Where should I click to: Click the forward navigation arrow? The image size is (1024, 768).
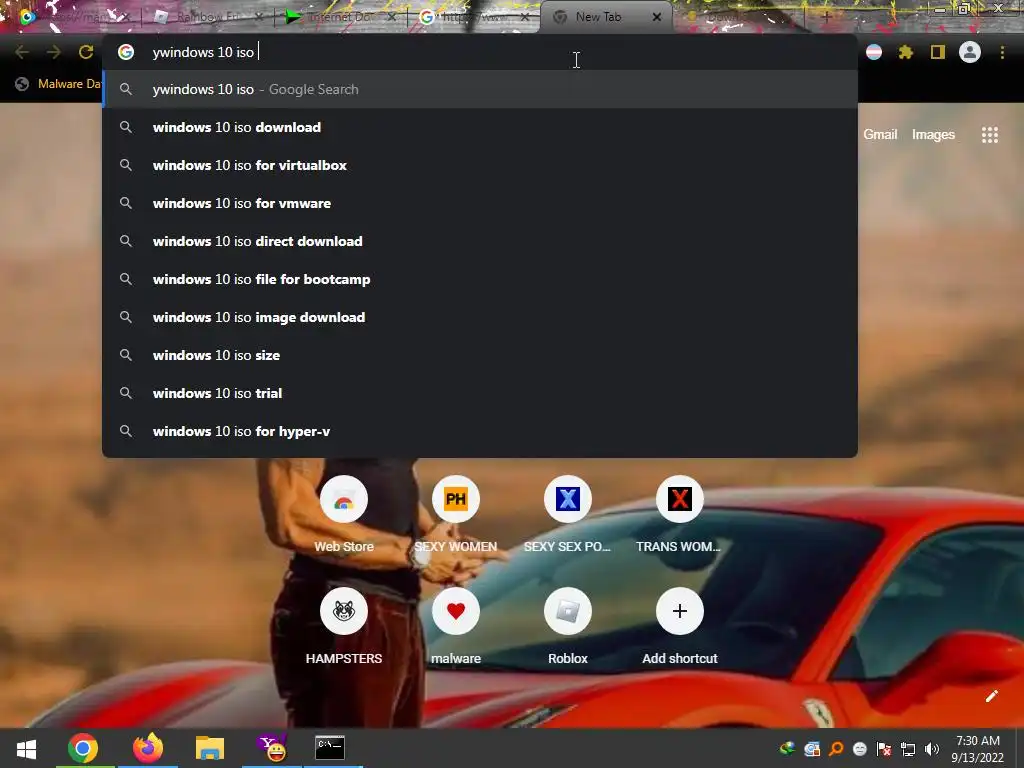pos(54,52)
